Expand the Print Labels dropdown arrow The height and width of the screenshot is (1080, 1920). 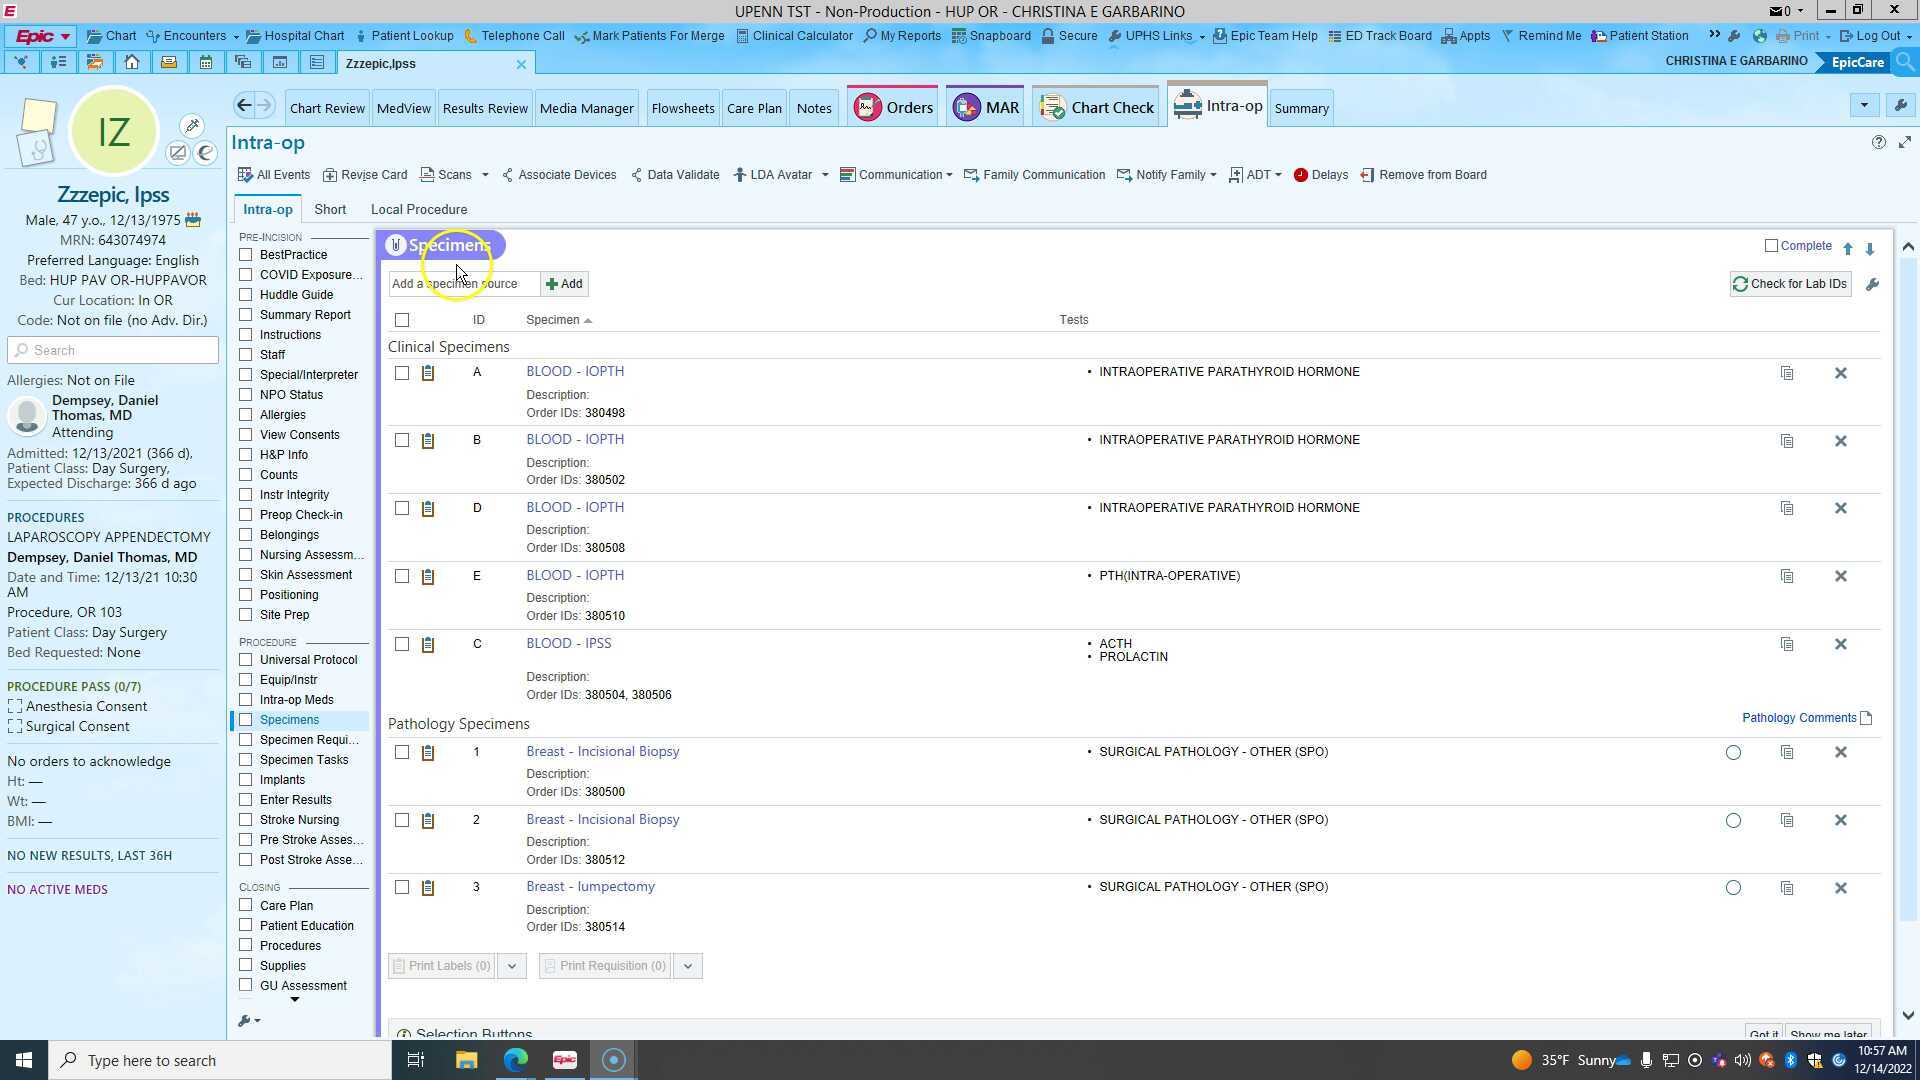(512, 966)
